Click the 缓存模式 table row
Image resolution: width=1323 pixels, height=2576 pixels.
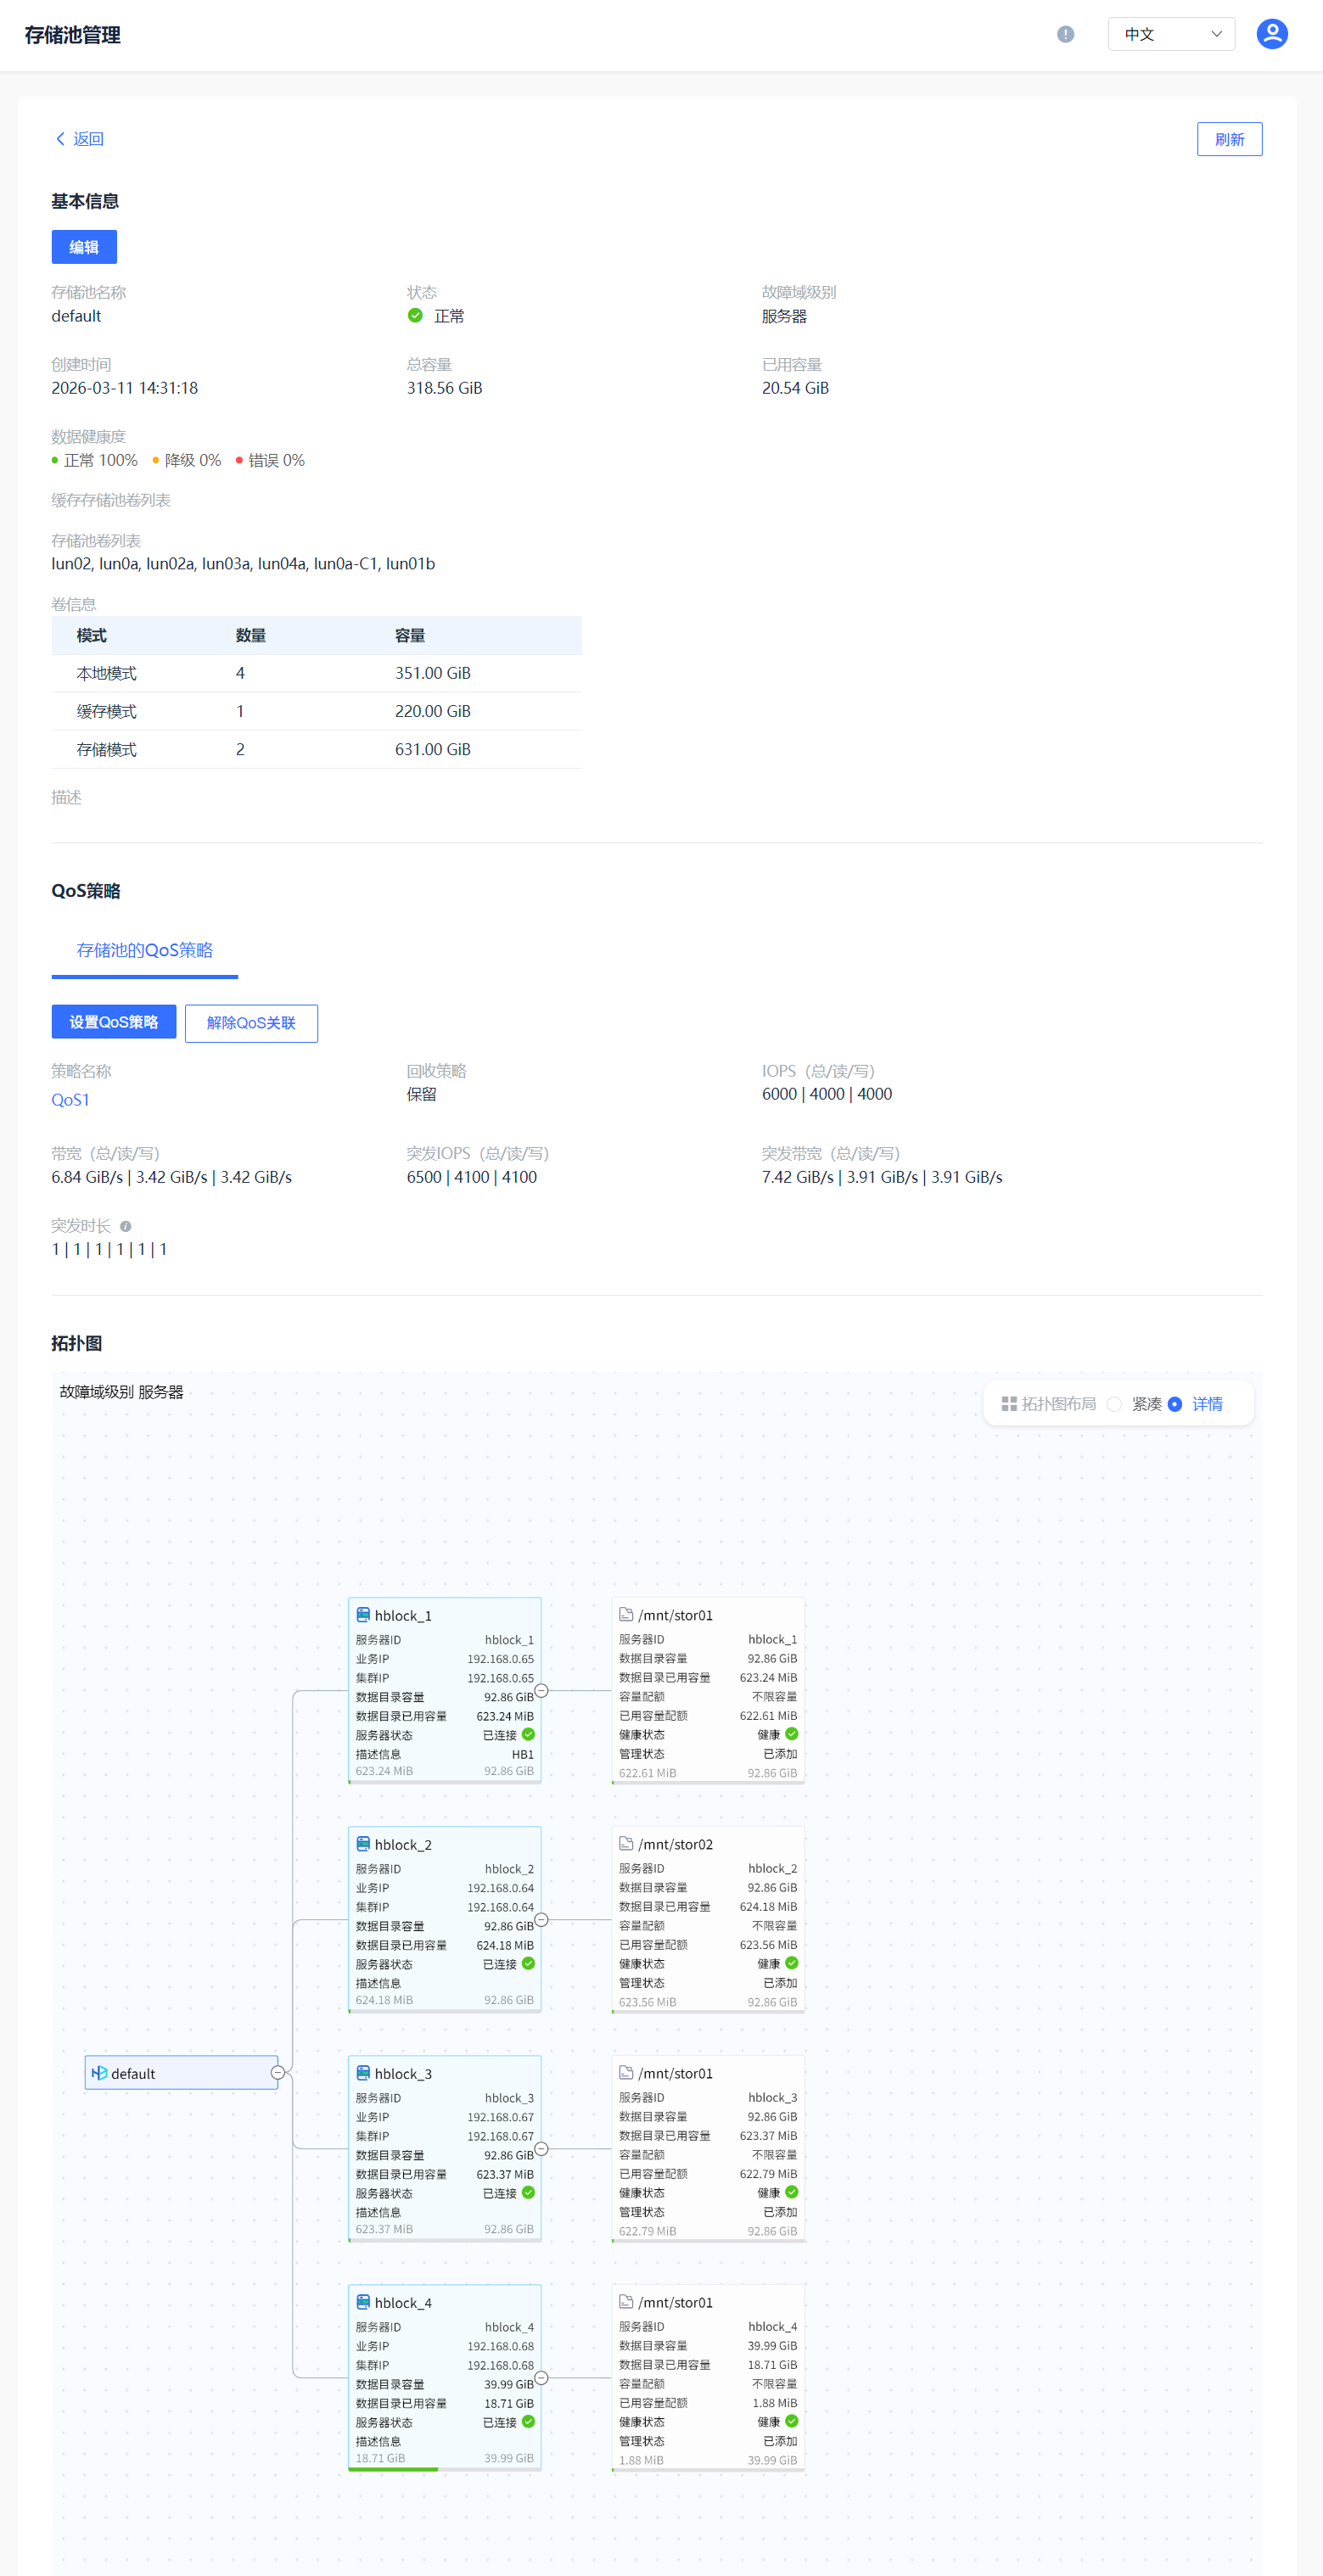click(317, 711)
